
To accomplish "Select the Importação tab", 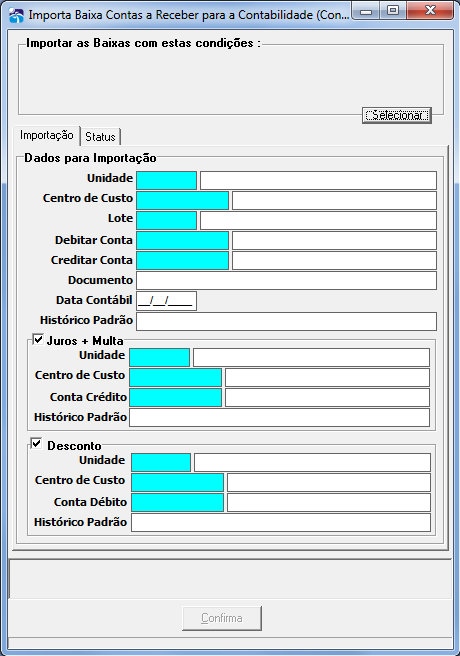I will coord(46,136).
